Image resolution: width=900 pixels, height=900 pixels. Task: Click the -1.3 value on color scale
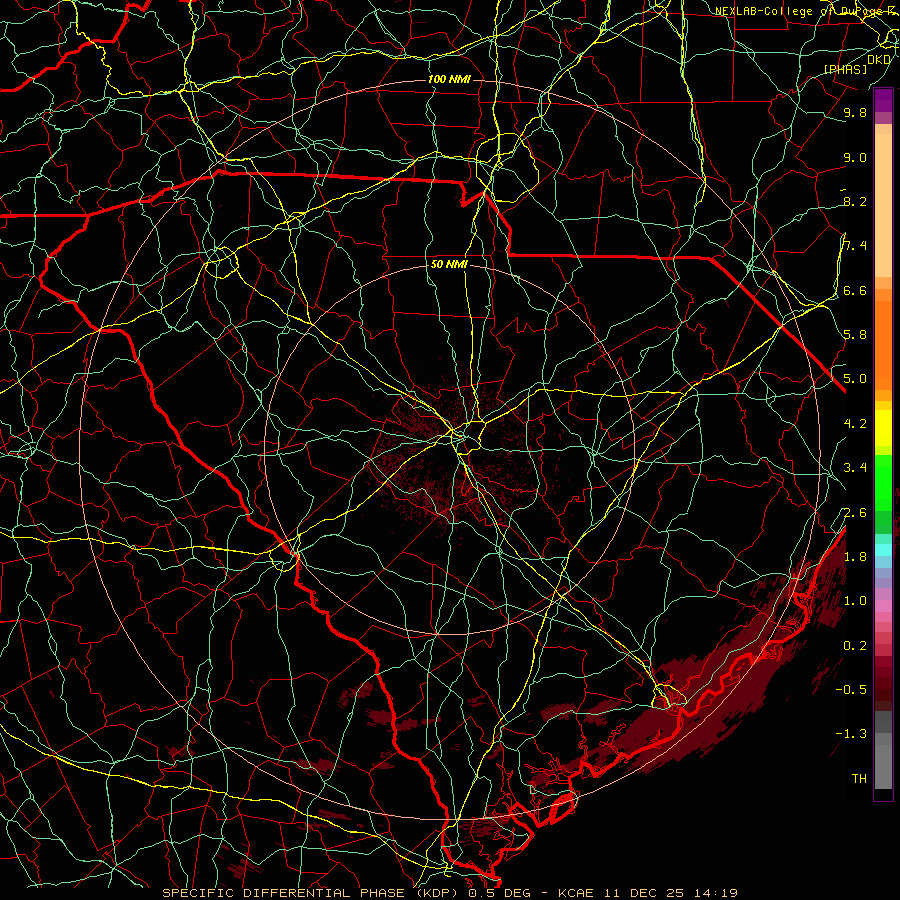click(851, 734)
